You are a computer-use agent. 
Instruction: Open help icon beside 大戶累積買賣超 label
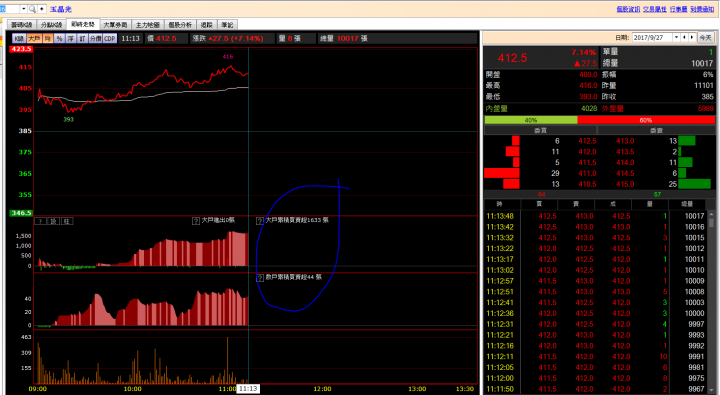[x=259, y=221]
